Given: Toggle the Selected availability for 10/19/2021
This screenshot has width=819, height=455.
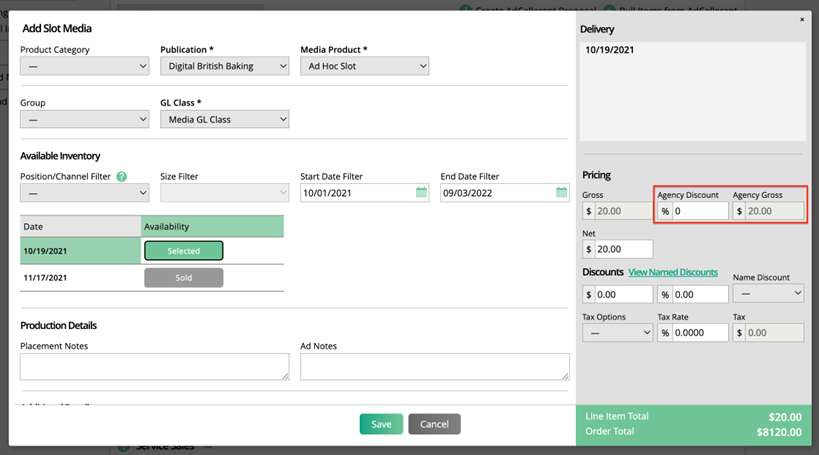Looking at the screenshot, I should pyautogui.click(x=183, y=251).
